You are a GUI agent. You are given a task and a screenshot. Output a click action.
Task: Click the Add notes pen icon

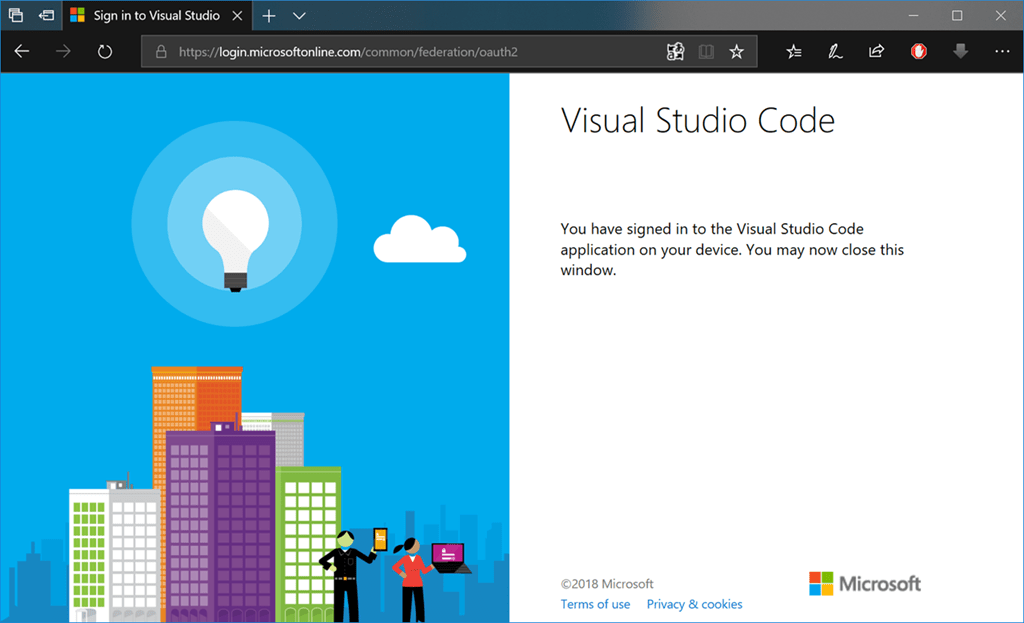point(835,52)
